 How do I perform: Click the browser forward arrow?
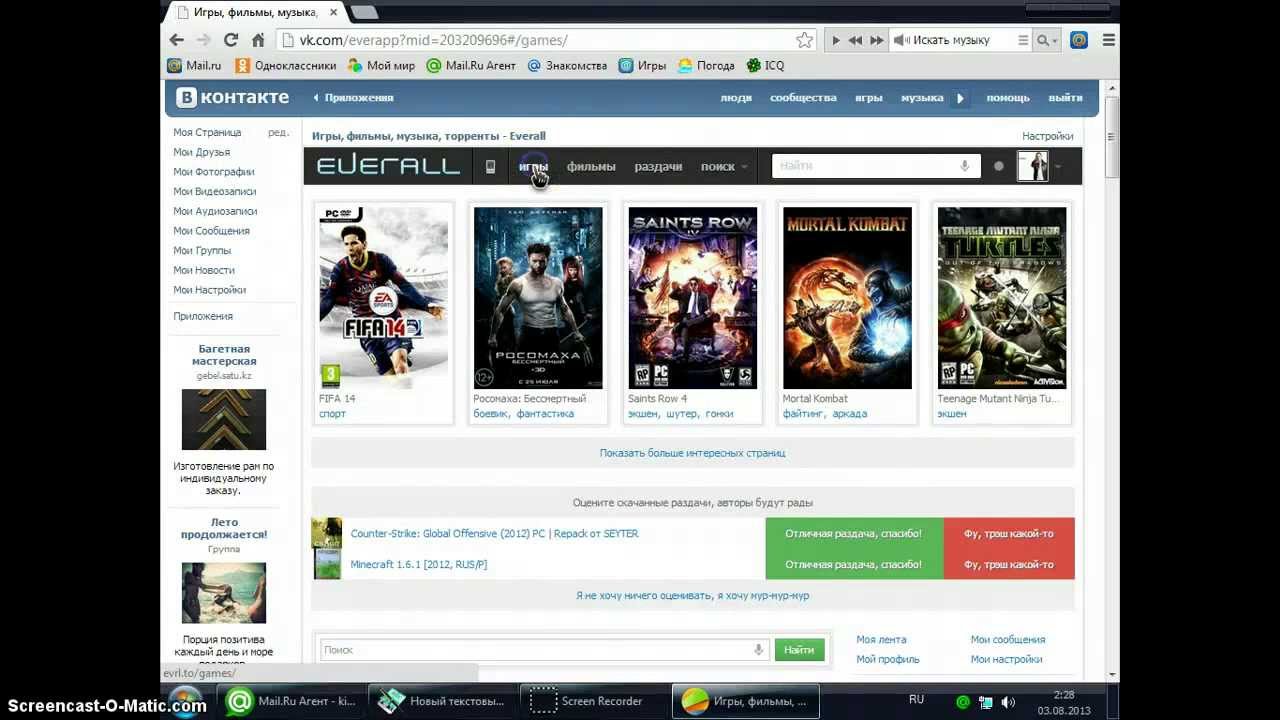[204, 40]
